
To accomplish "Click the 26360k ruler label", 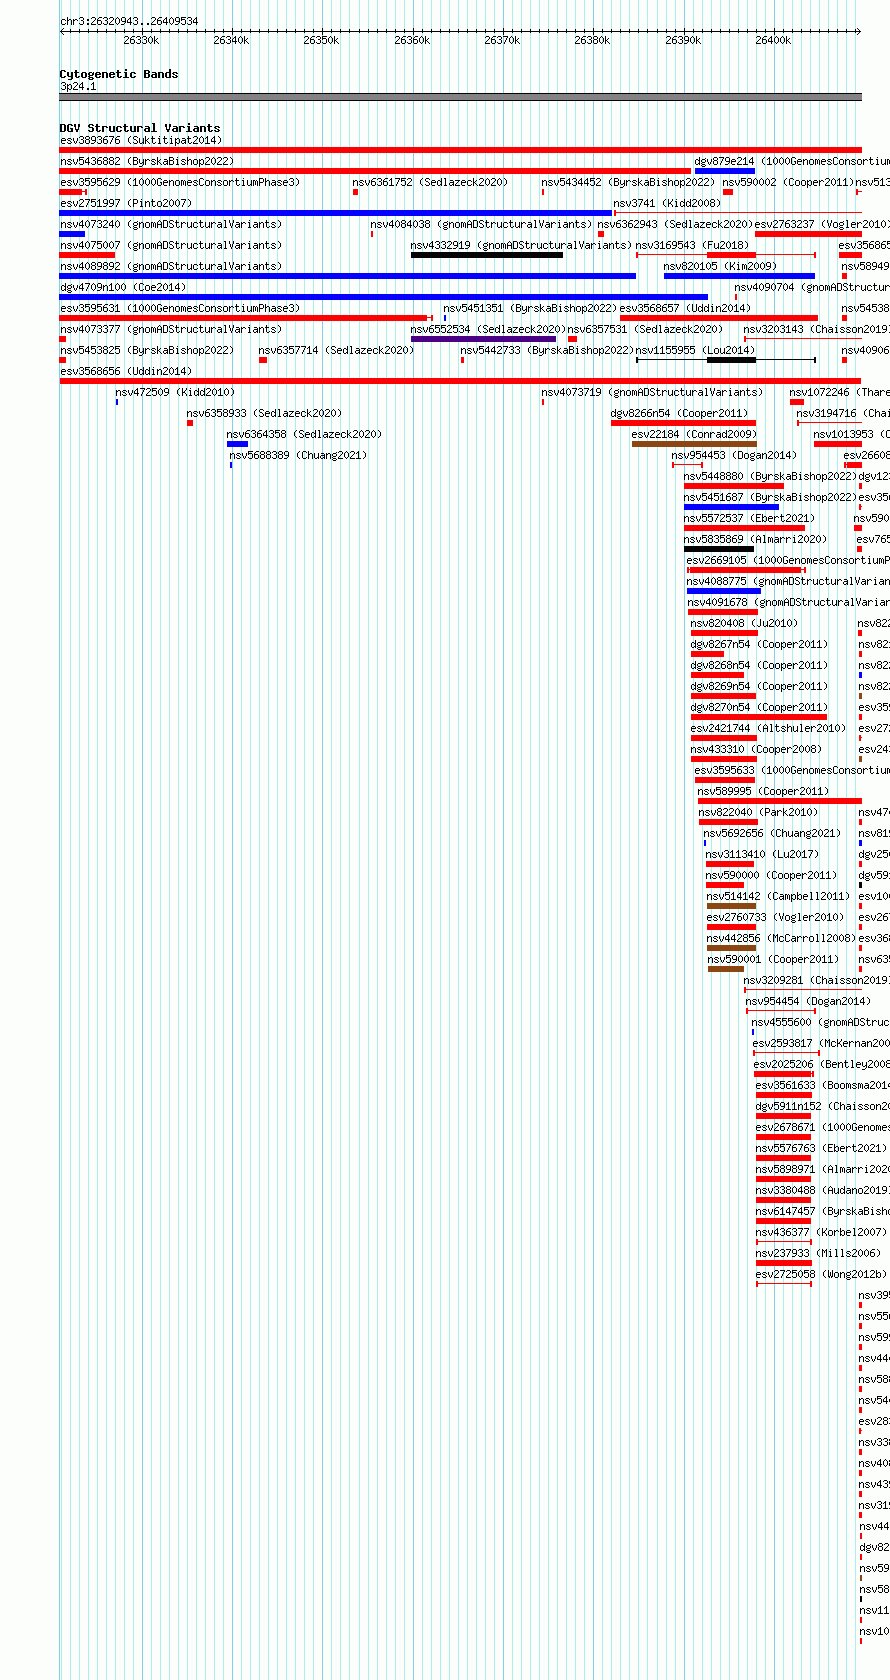I will click(412, 41).
